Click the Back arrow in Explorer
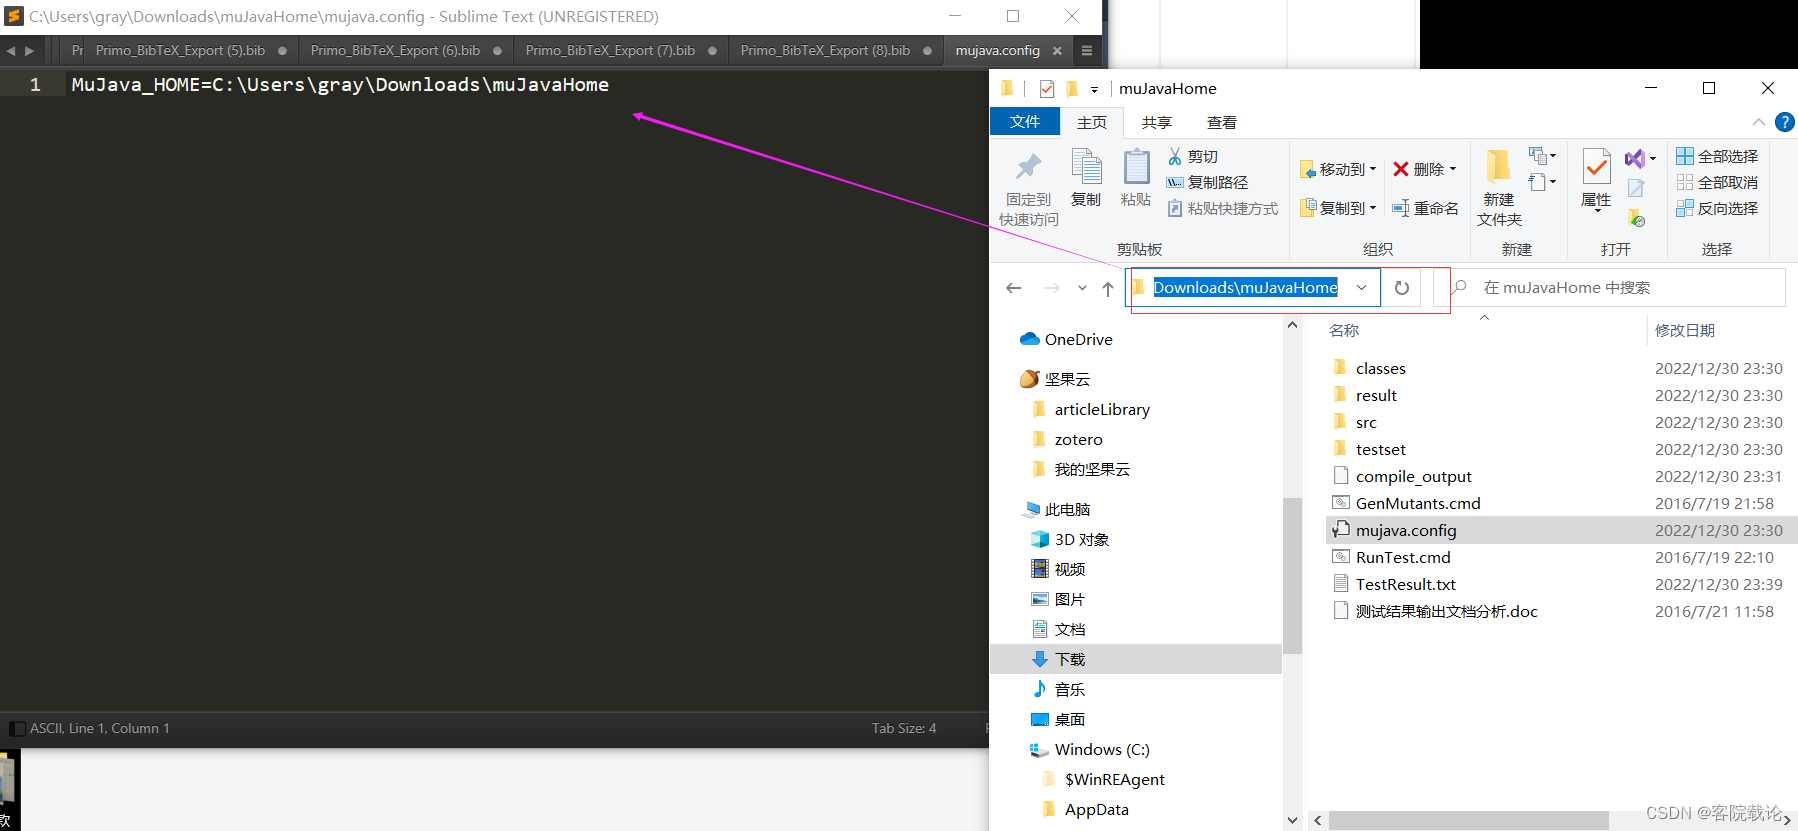Image resolution: width=1798 pixels, height=831 pixels. (1014, 288)
